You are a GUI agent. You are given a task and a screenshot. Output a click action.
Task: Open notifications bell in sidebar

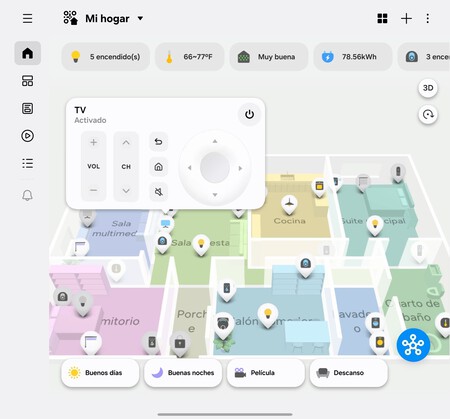point(28,195)
